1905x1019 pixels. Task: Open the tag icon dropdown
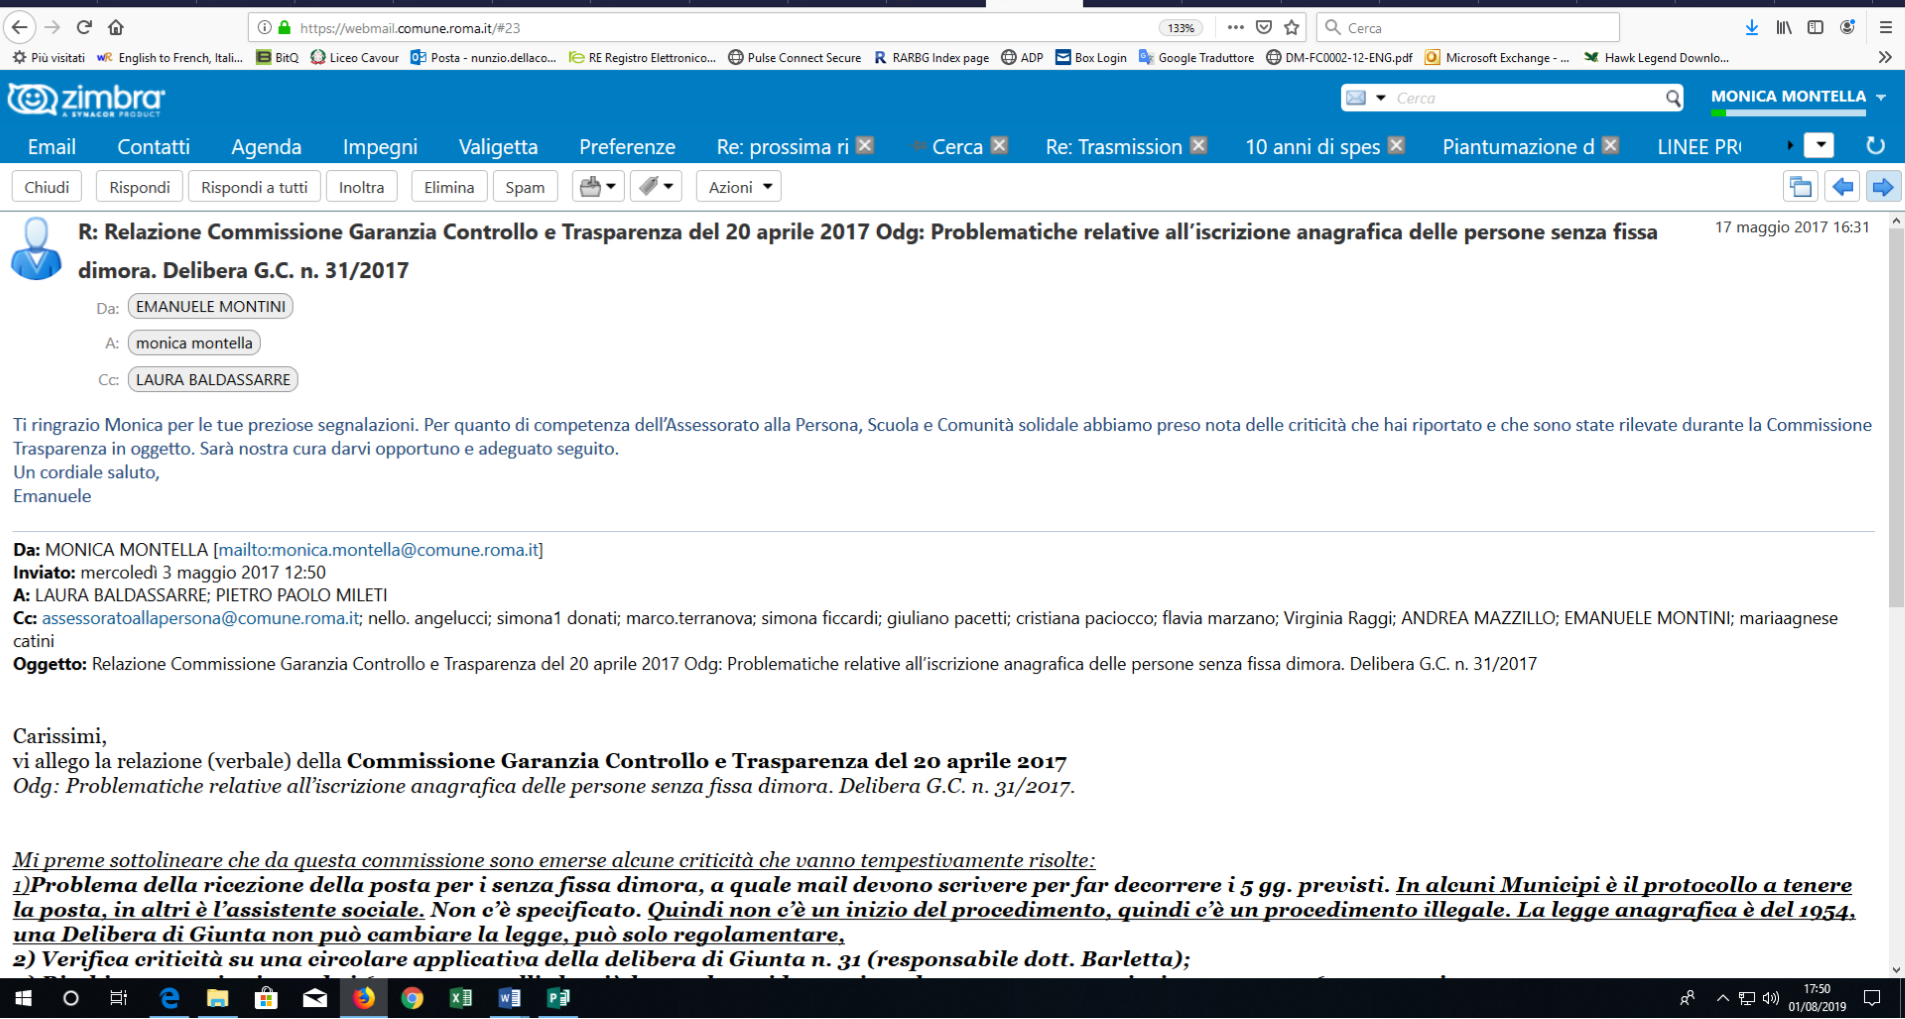[x=656, y=187]
